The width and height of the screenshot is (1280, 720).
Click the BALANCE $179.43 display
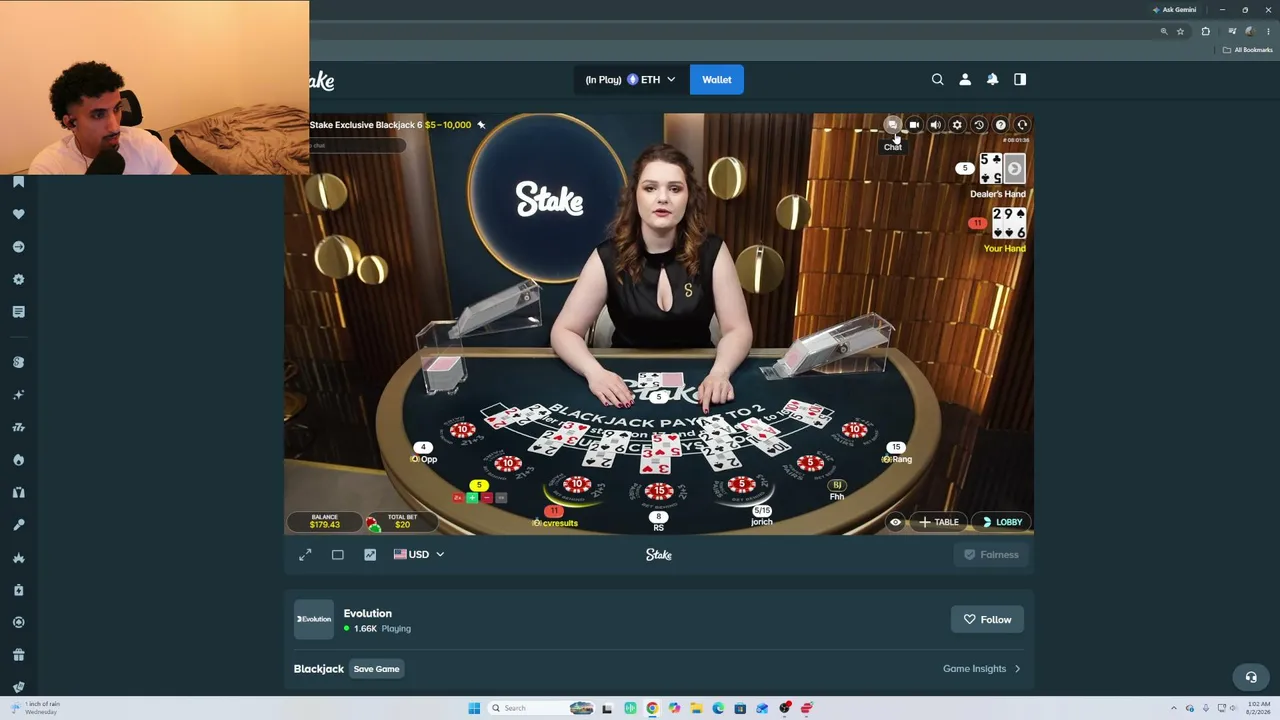(x=324, y=521)
